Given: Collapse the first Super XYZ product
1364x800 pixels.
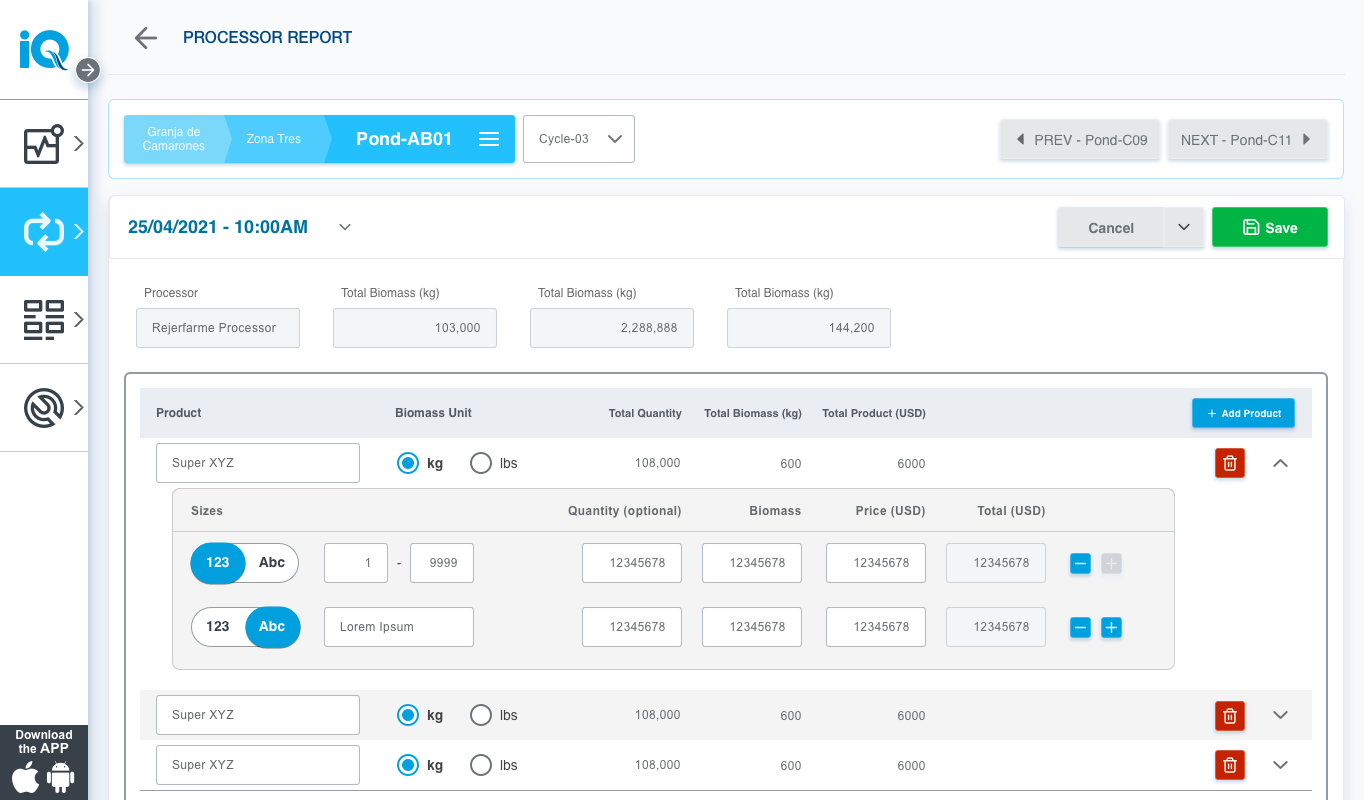Looking at the screenshot, I should 1280,464.
